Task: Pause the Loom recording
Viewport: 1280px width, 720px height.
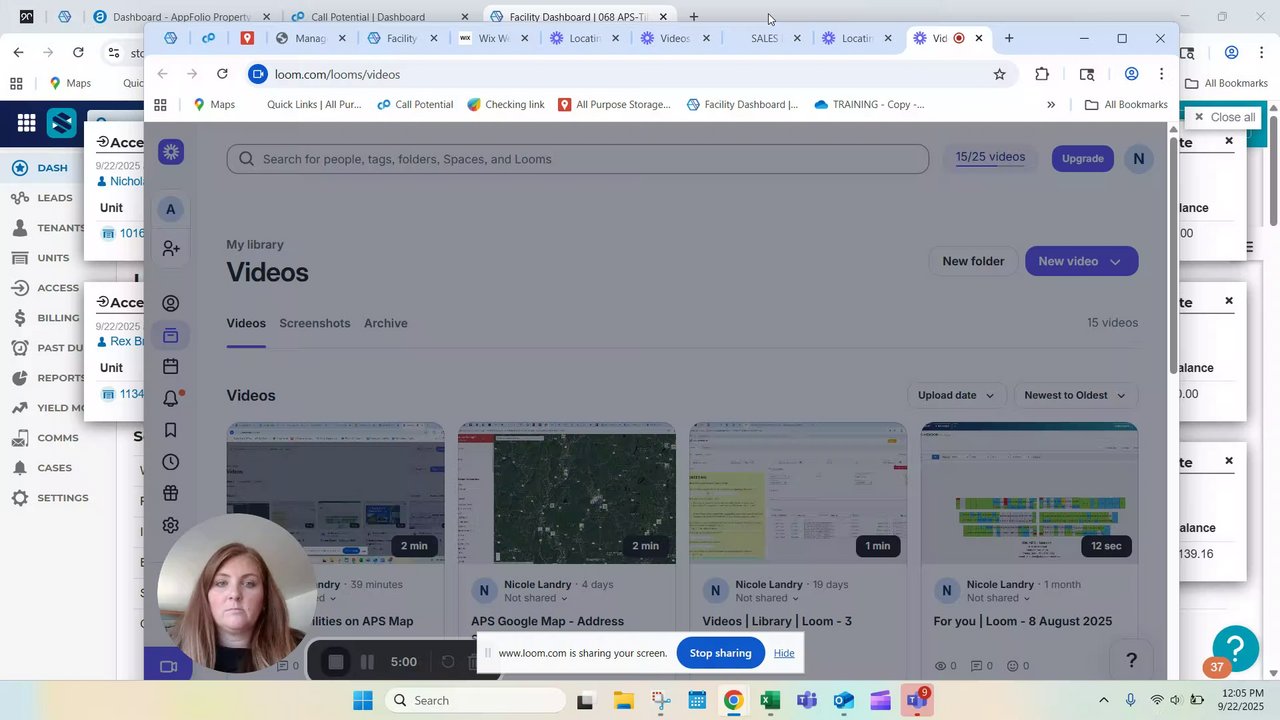Action: pyautogui.click(x=367, y=662)
